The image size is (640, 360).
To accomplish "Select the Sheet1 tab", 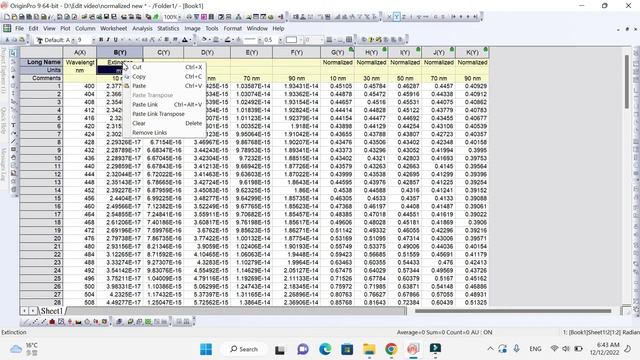I will 51,311.
